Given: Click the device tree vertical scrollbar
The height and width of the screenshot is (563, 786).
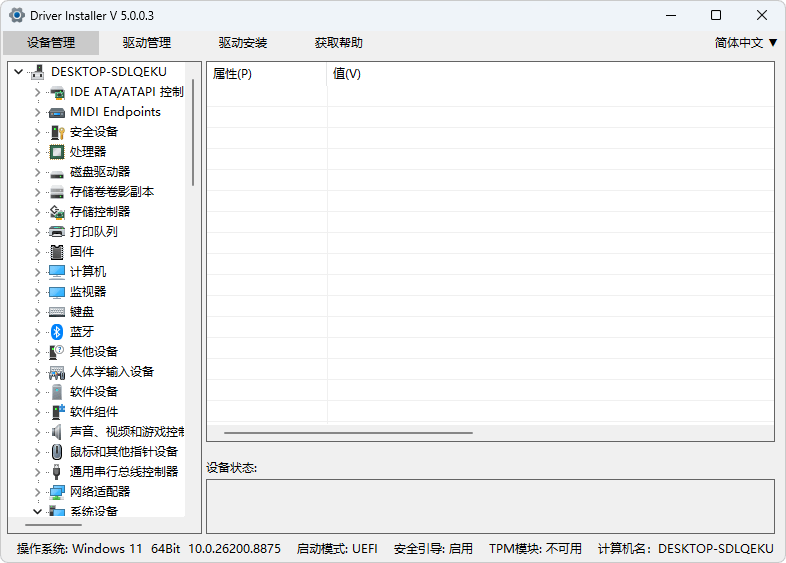Looking at the screenshot, I should [x=193, y=132].
